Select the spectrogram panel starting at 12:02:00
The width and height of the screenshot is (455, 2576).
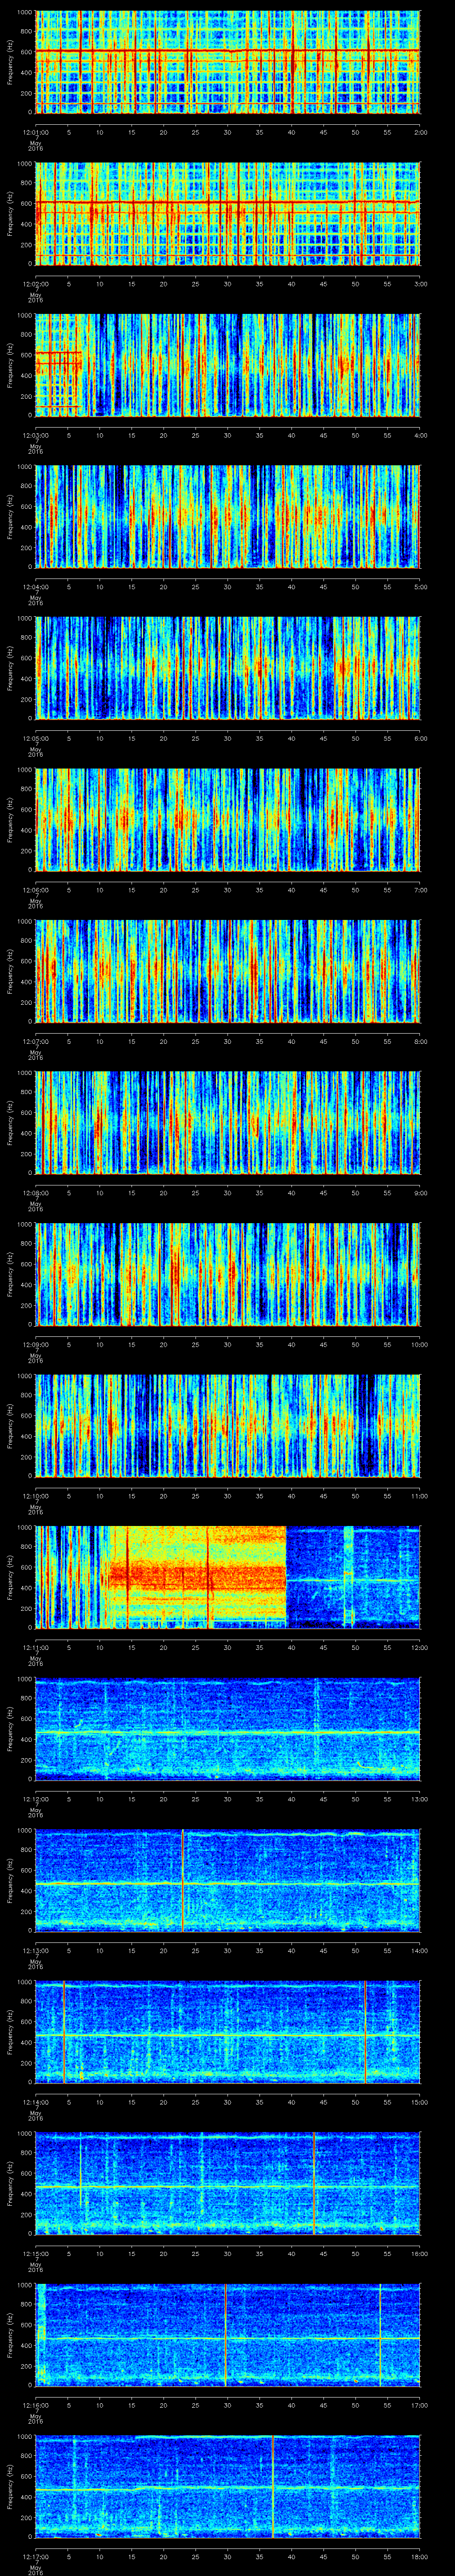[x=228, y=214]
